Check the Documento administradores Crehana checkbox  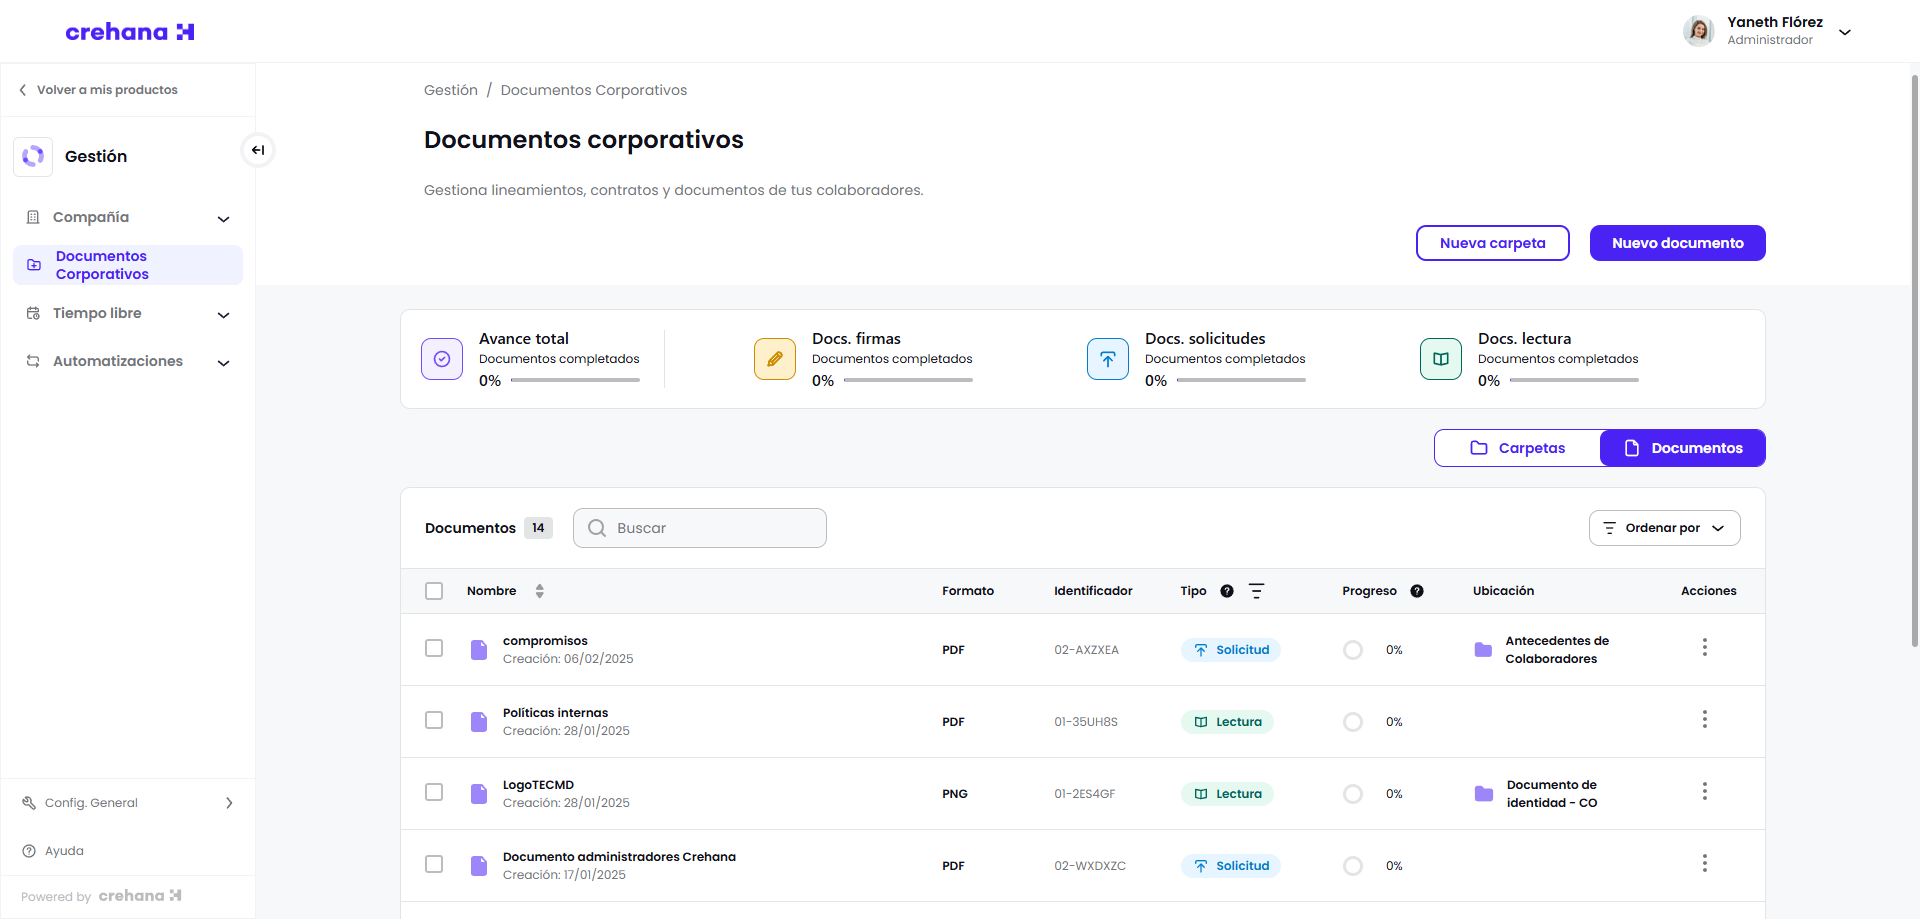[x=434, y=864]
